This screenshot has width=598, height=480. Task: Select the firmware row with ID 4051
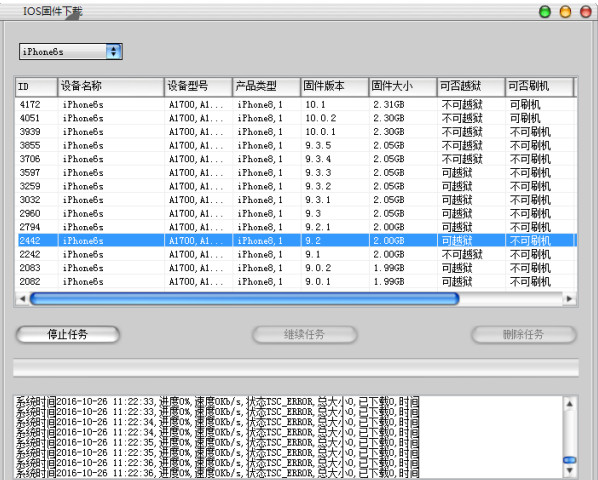pos(296,118)
